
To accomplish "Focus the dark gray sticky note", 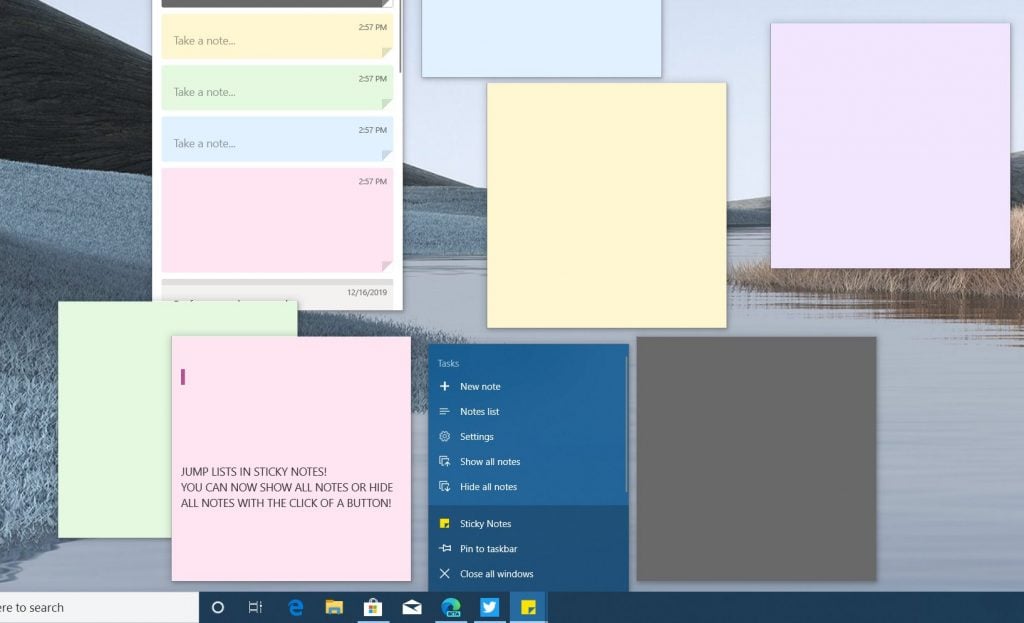I will (x=755, y=457).
